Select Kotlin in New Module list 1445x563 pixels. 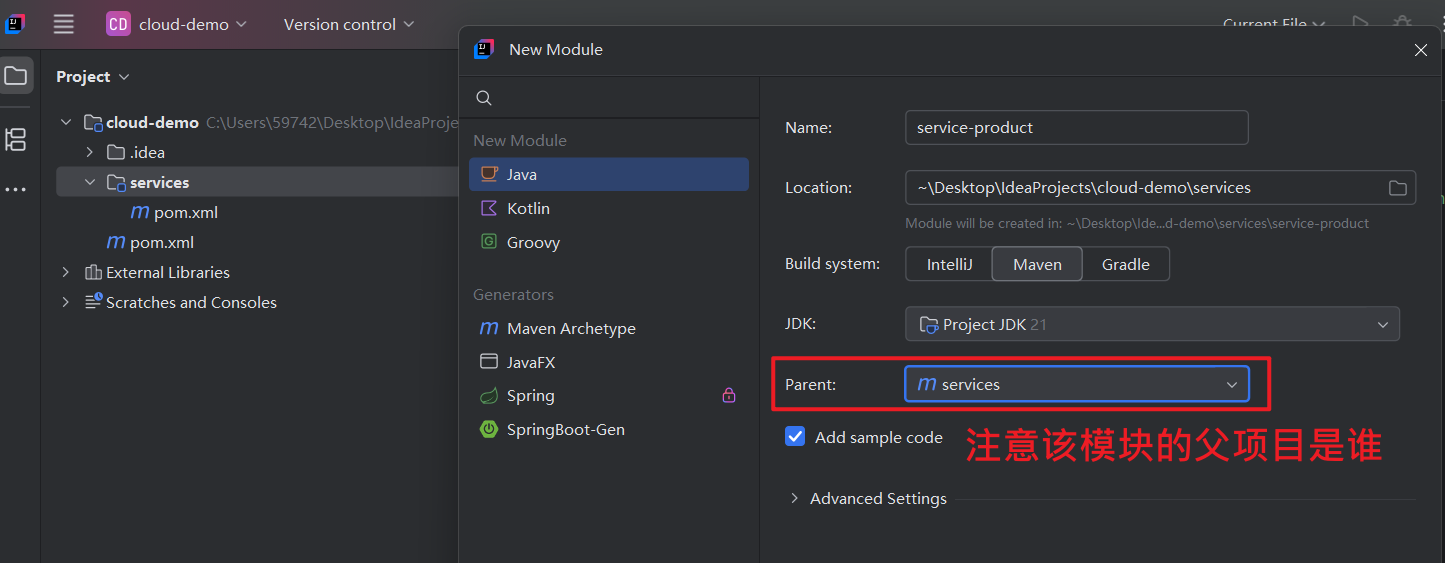point(609,208)
